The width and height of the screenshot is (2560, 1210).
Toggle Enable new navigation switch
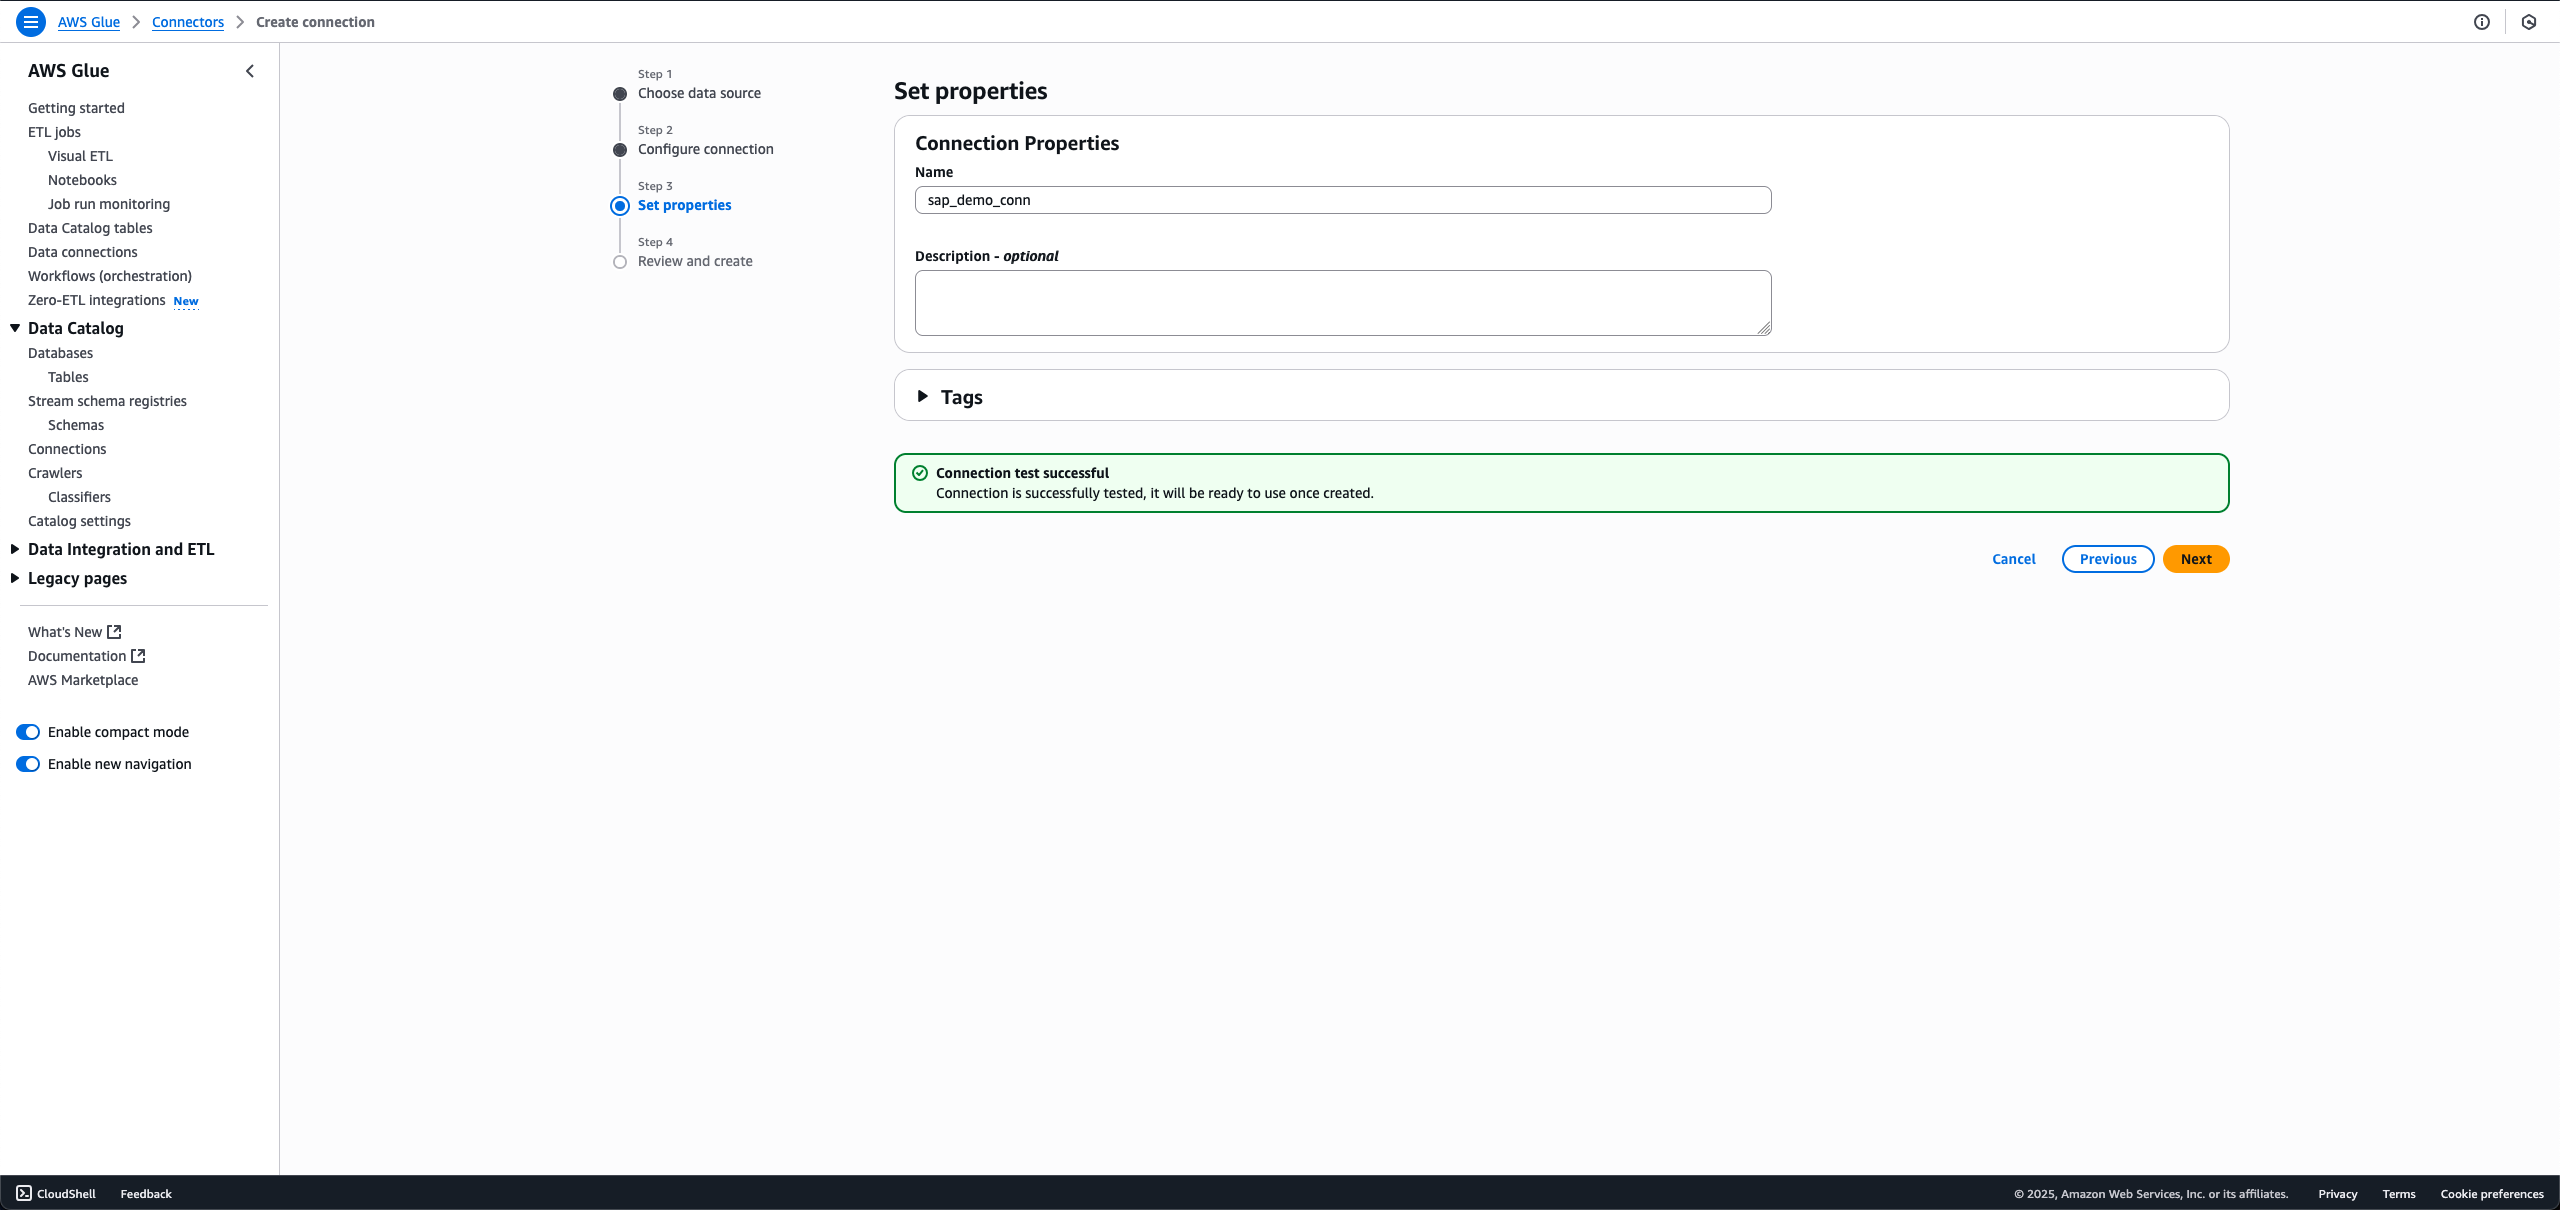coord(28,764)
